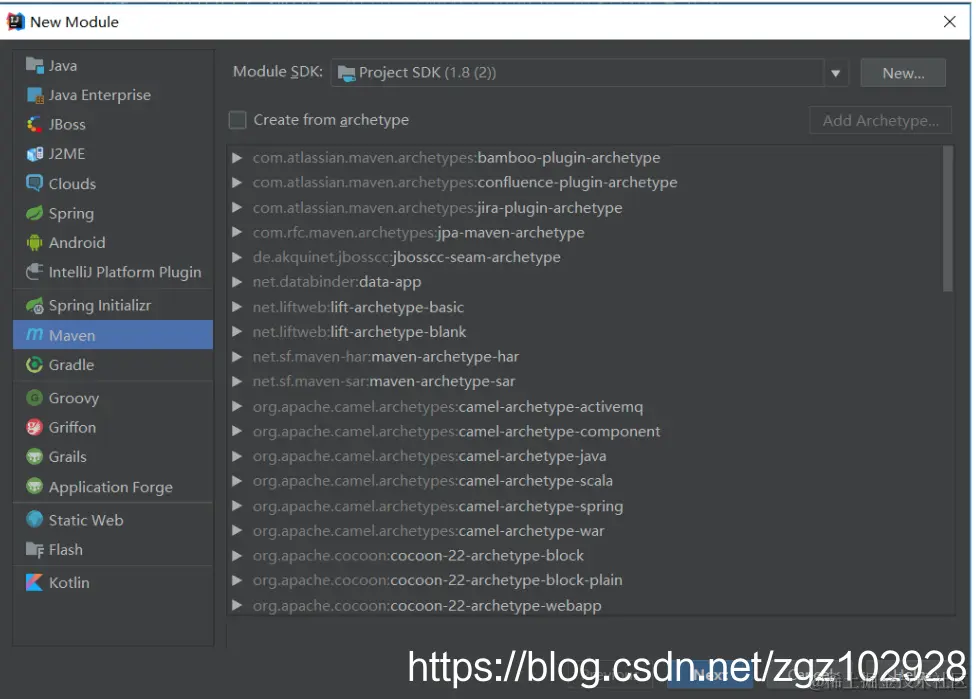Select camel-archetype-activemq row text
Image resolution: width=976 pixels, height=699 pixels.
448,406
